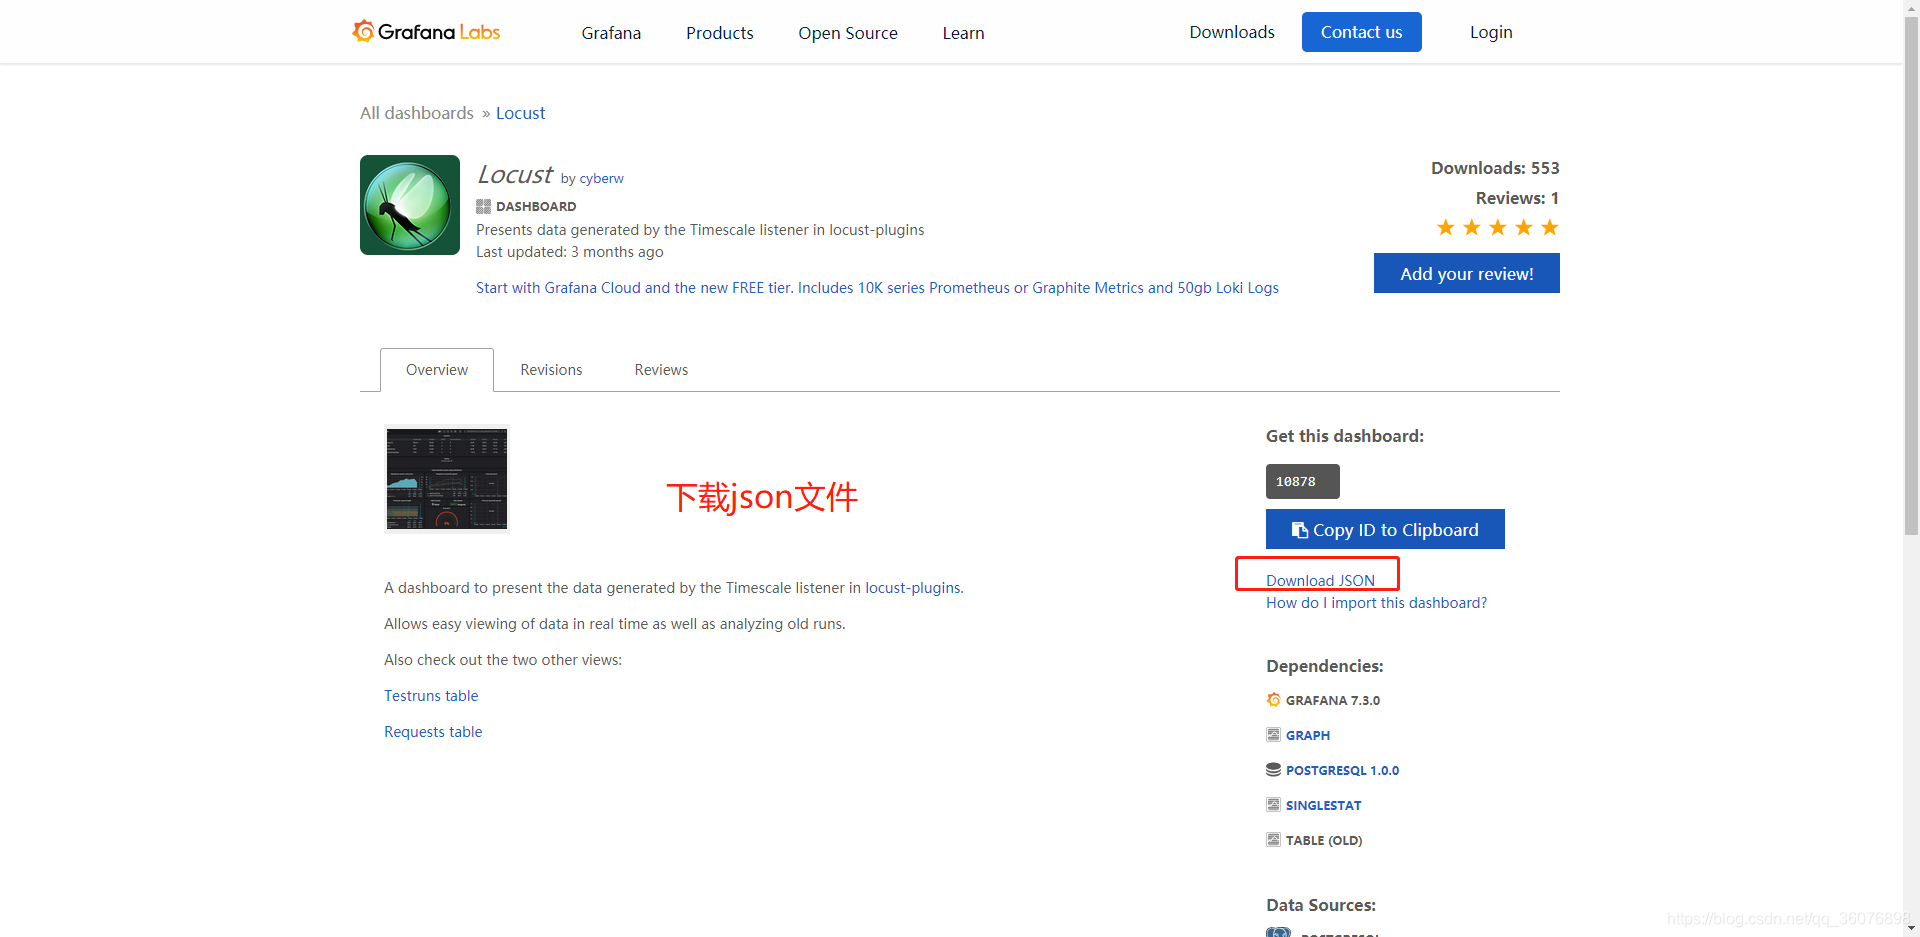Click the Contact us button

[1362, 32]
